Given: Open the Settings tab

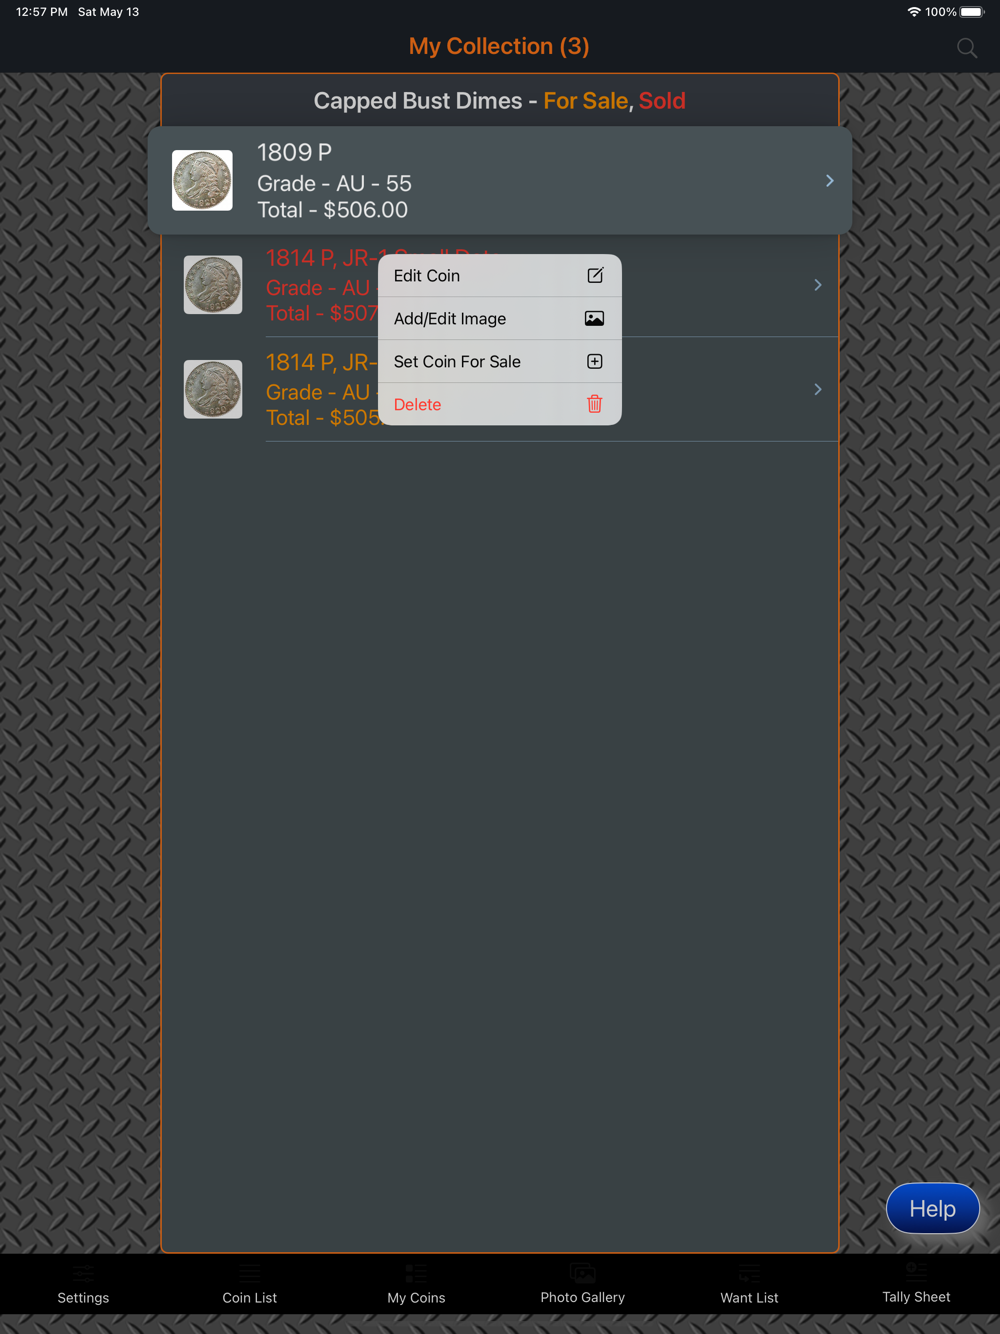Looking at the screenshot, I should tap(83, 1284).
